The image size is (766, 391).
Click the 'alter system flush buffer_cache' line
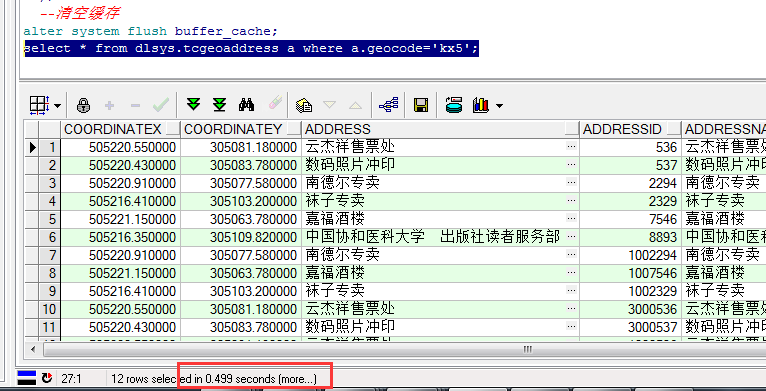[150, 31]
